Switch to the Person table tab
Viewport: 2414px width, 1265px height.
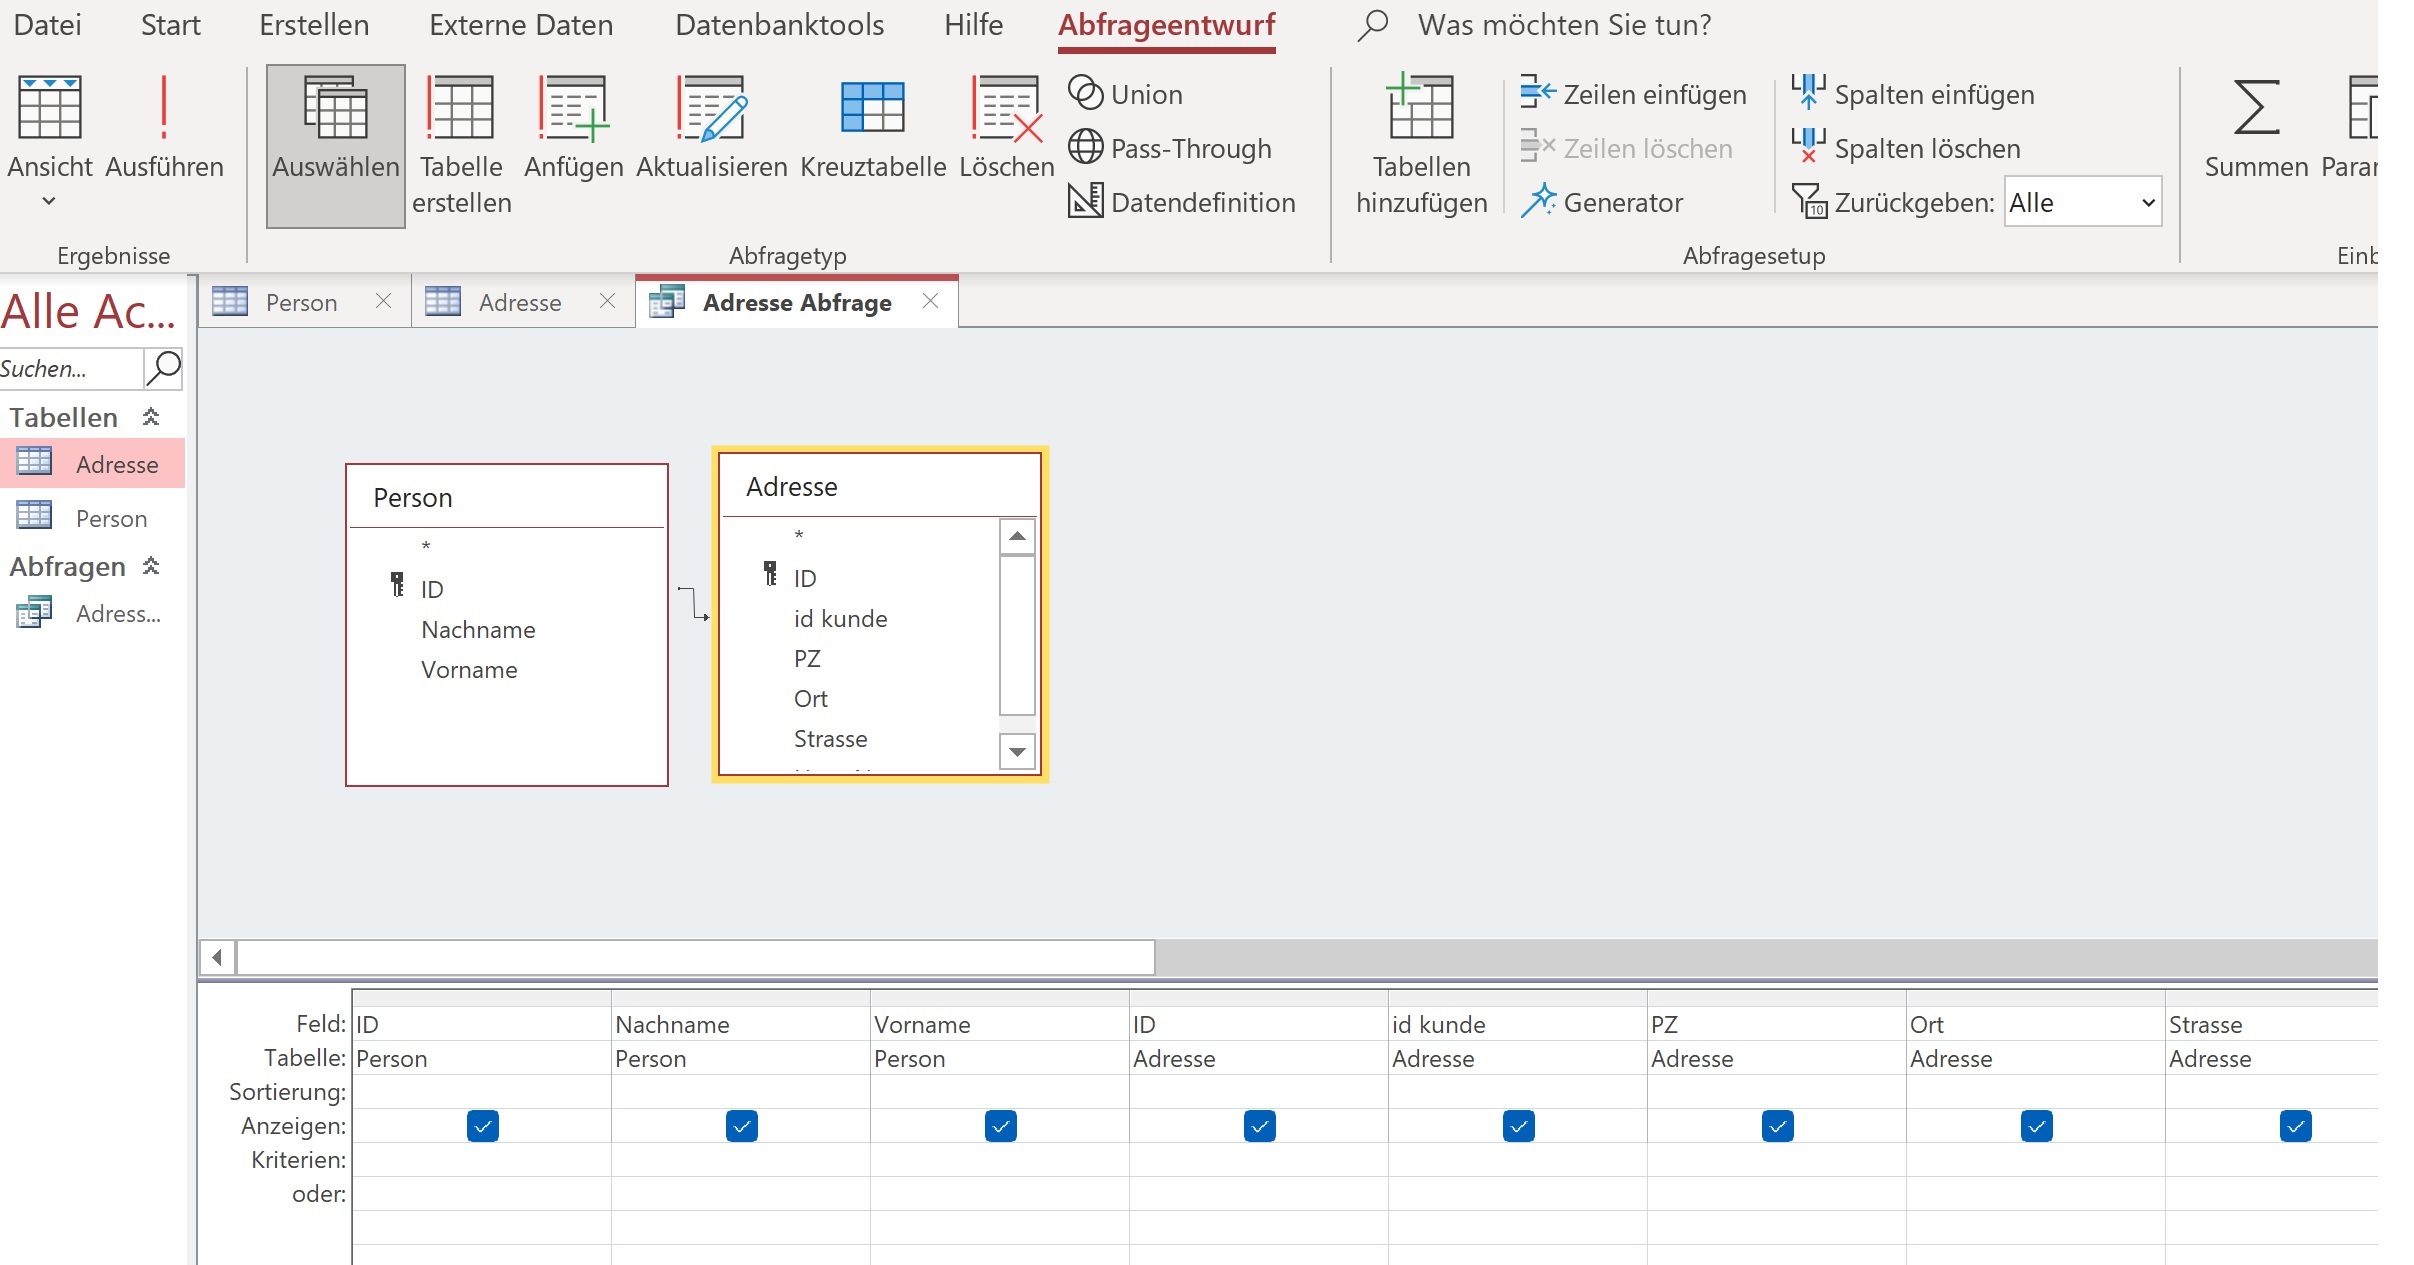(x=300, y=302)
